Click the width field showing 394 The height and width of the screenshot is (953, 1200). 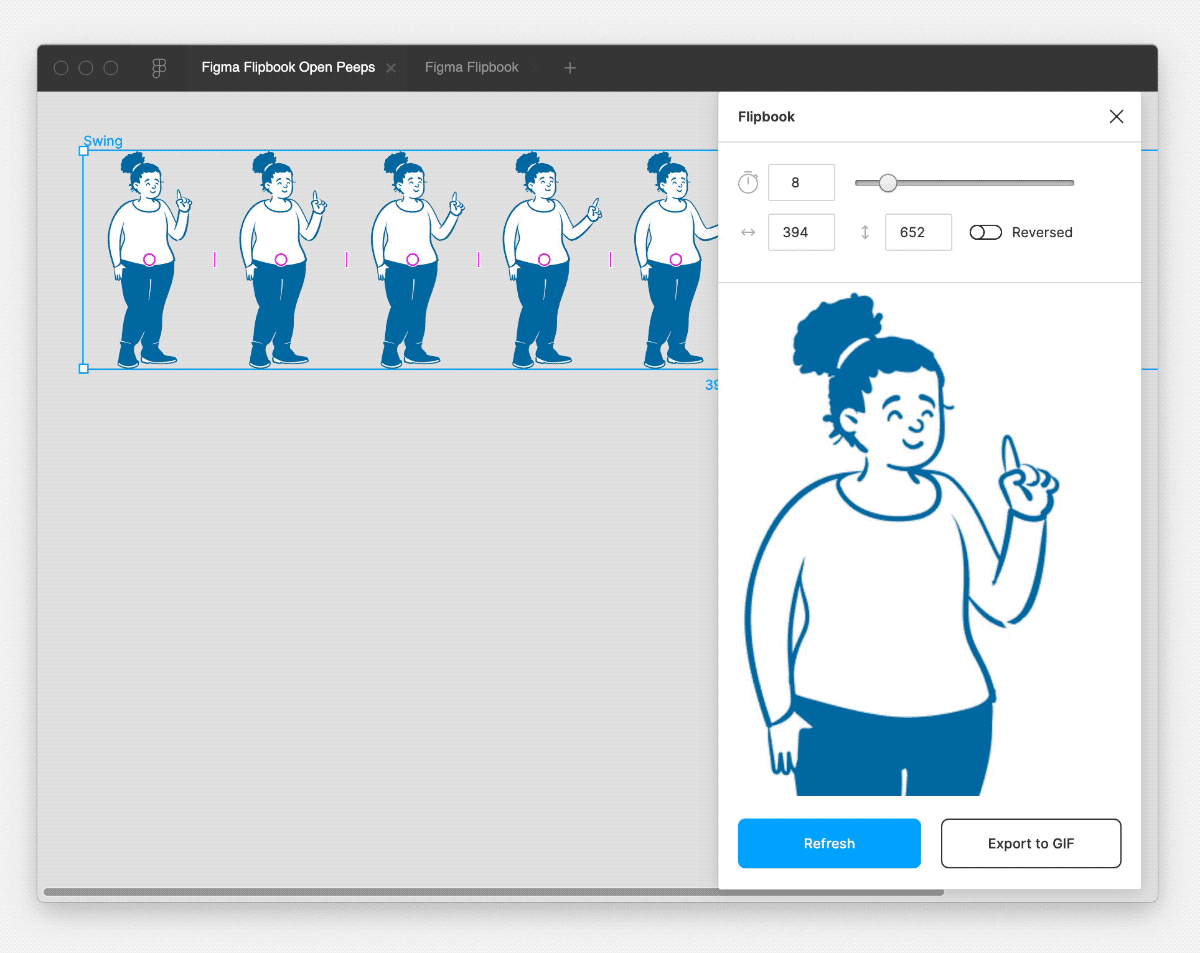coord(801,232)
